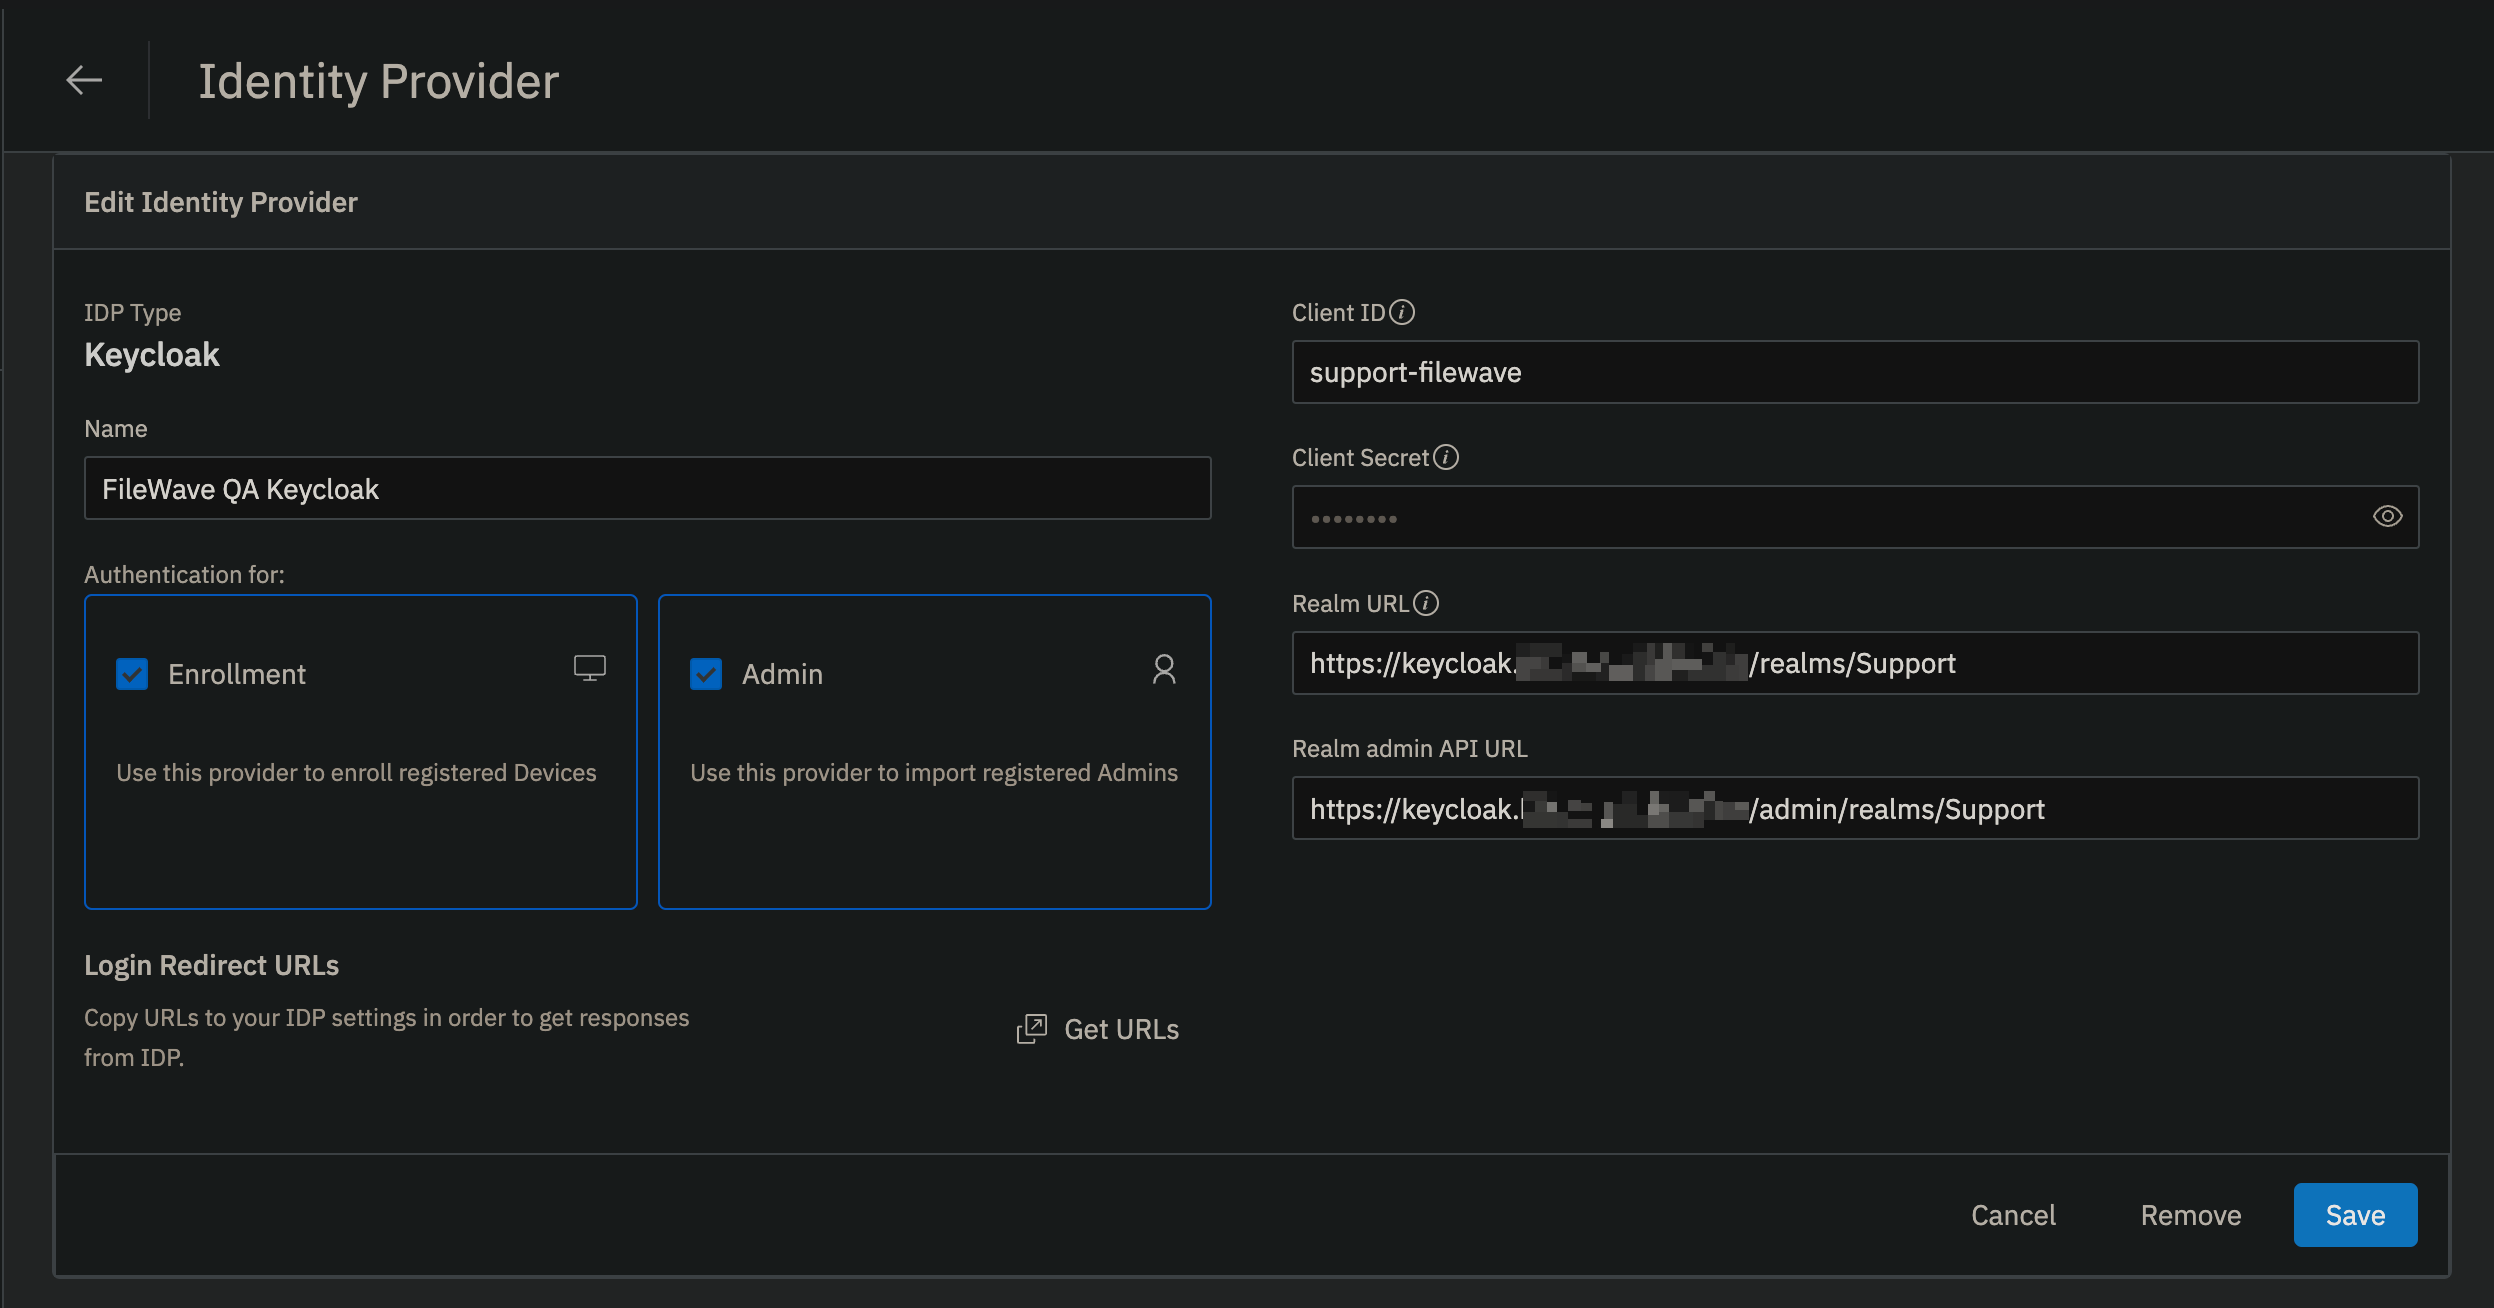Uncheck the Enrollment checkbox
Viewport: 2494px width, 1308px height.
click(x=132, y=674)
